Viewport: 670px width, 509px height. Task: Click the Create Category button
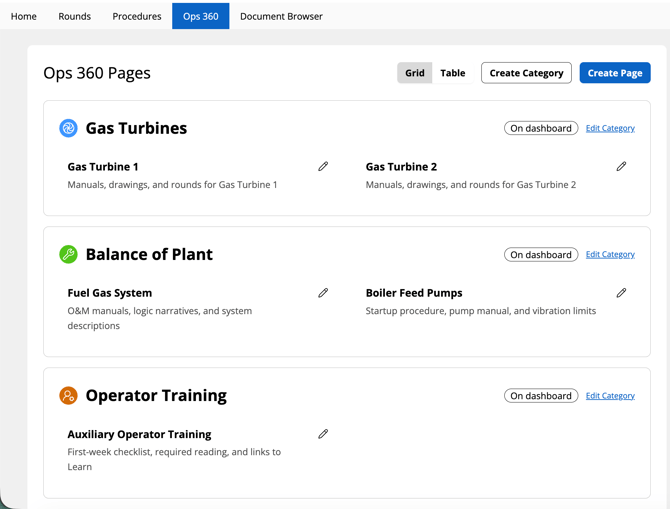[x=526, y=73]
